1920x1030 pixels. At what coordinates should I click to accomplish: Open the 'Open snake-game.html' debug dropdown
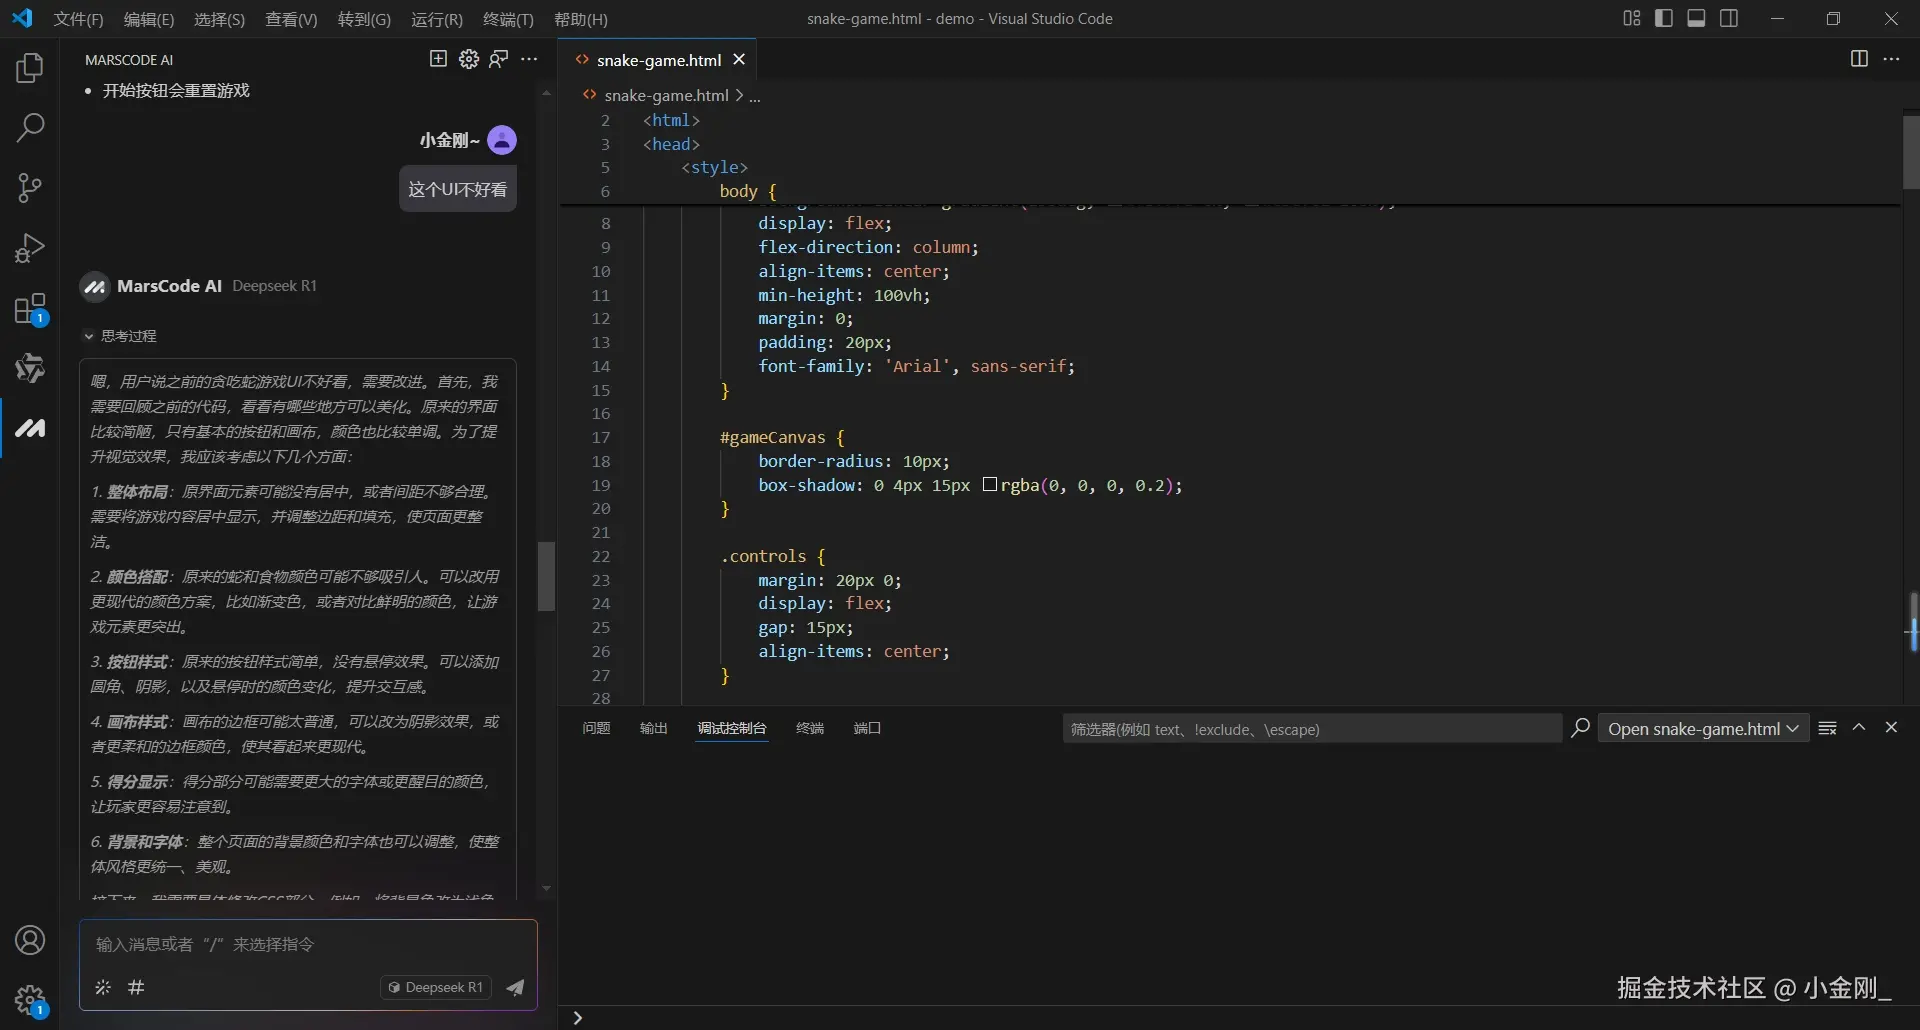pyautogui.click(x=1703, y=729)
